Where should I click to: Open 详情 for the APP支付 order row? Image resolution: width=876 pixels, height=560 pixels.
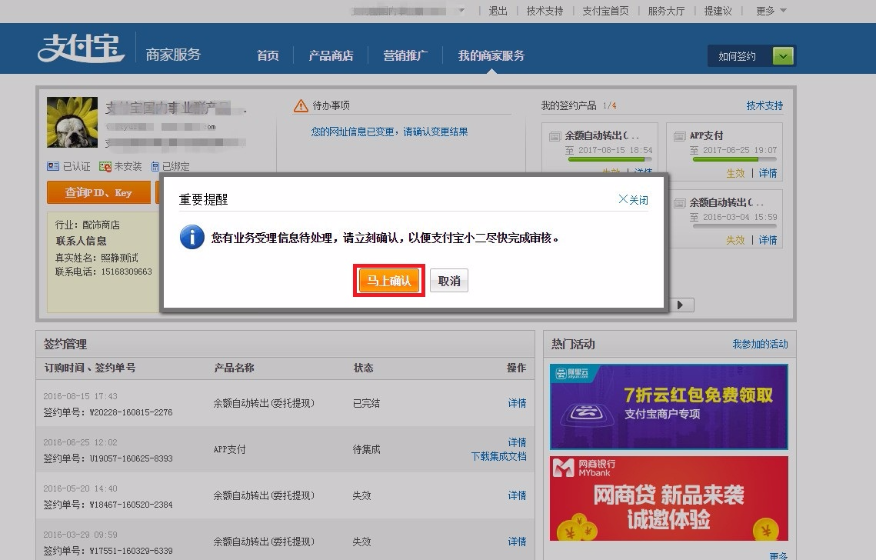click(517, 442)
